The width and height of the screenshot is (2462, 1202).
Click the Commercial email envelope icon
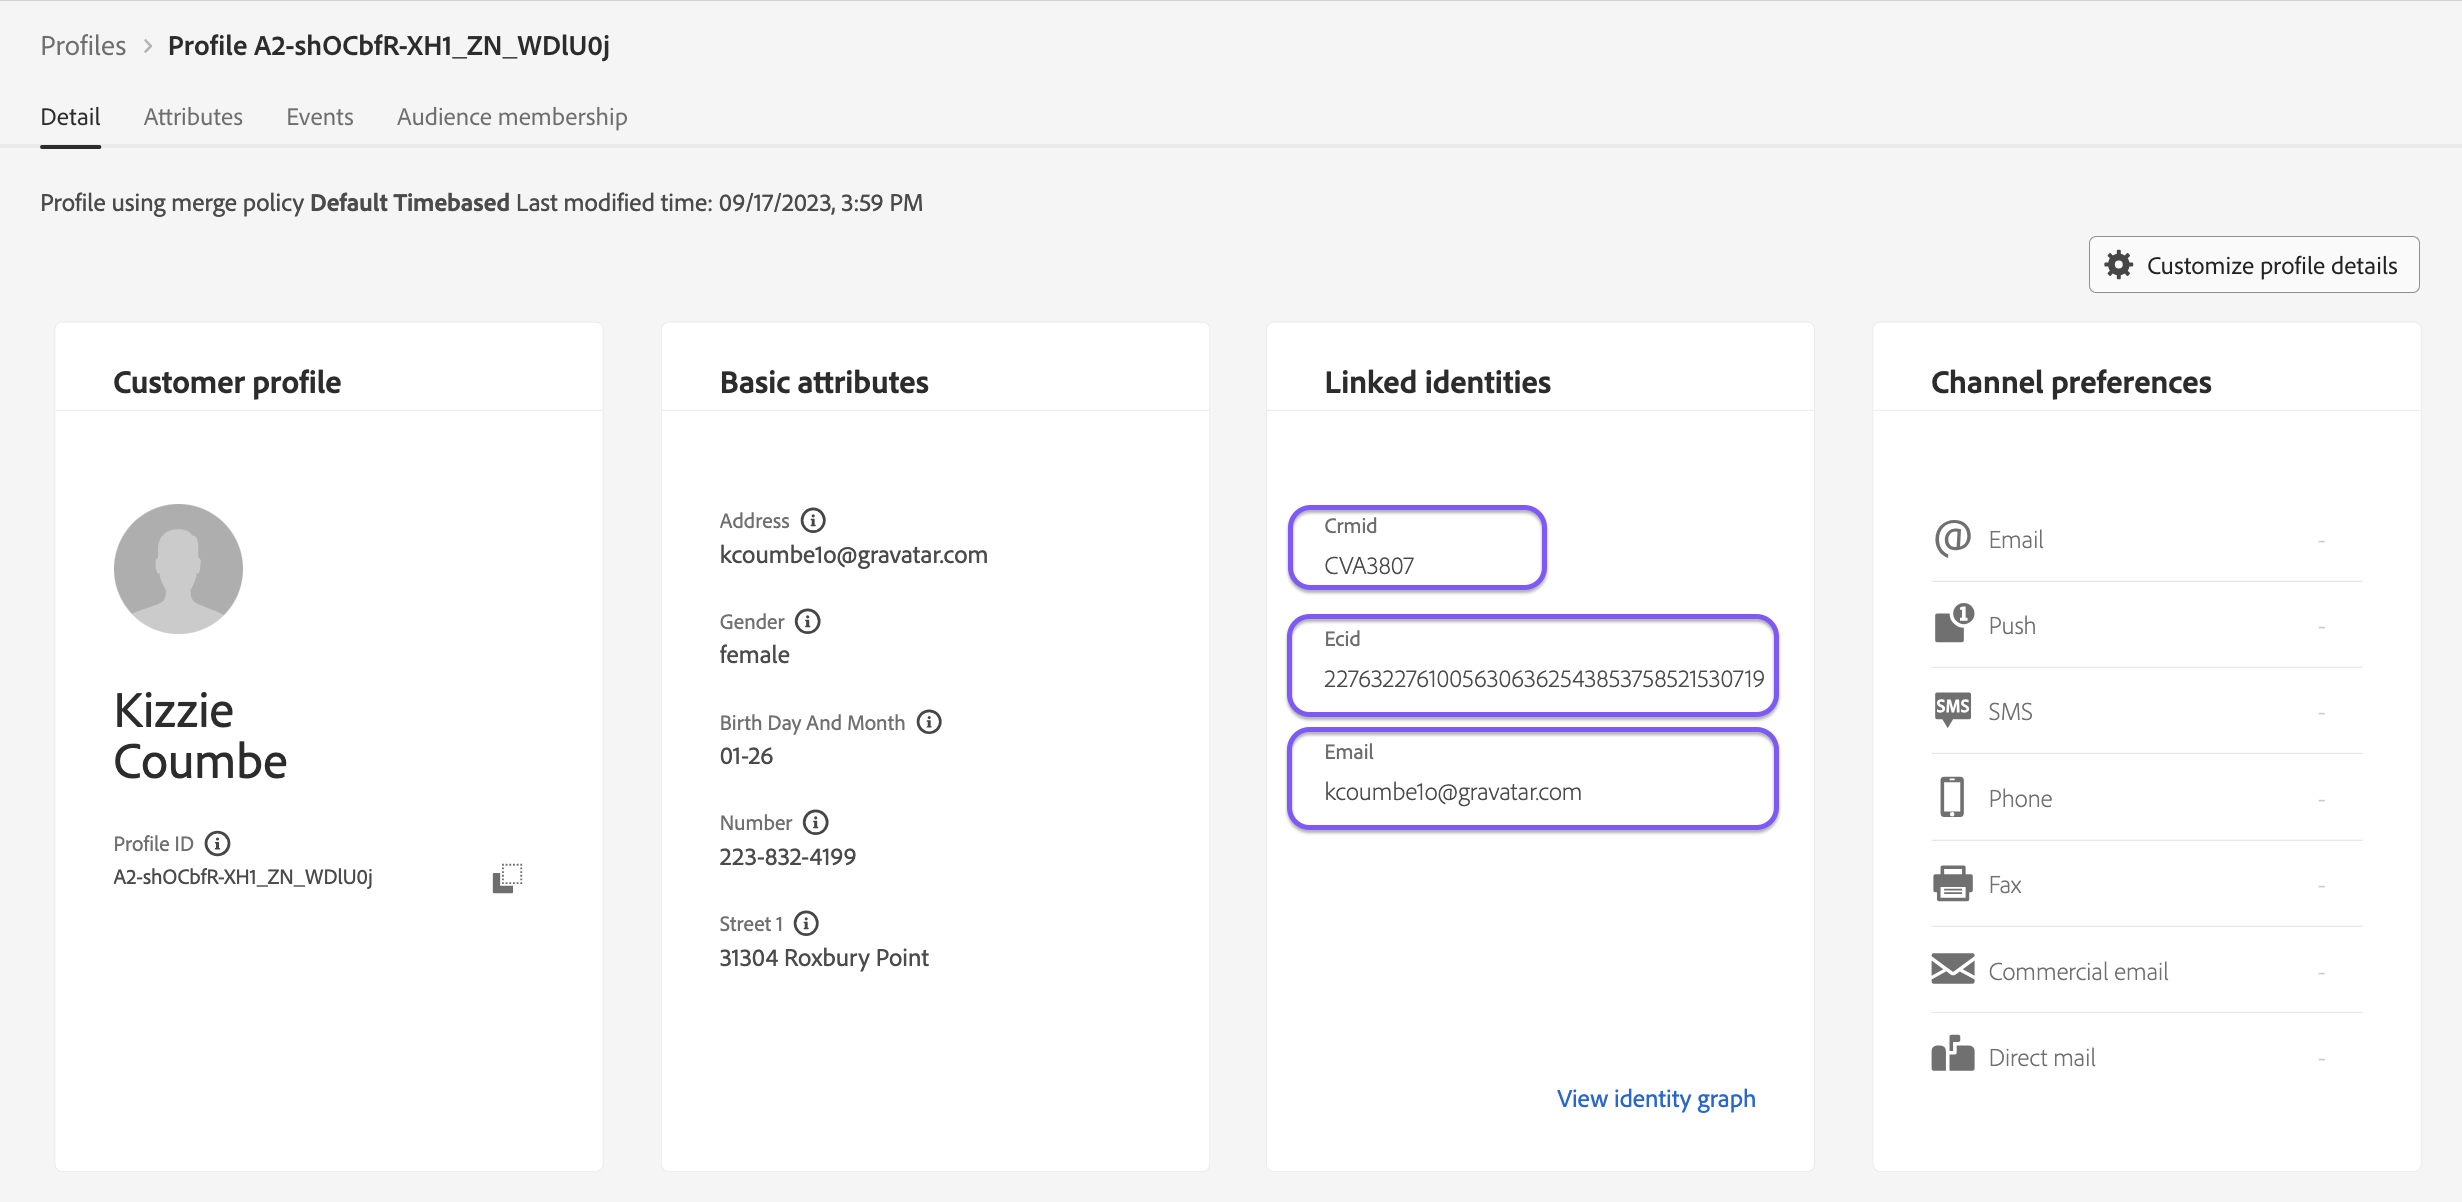tap(1952, 969)
